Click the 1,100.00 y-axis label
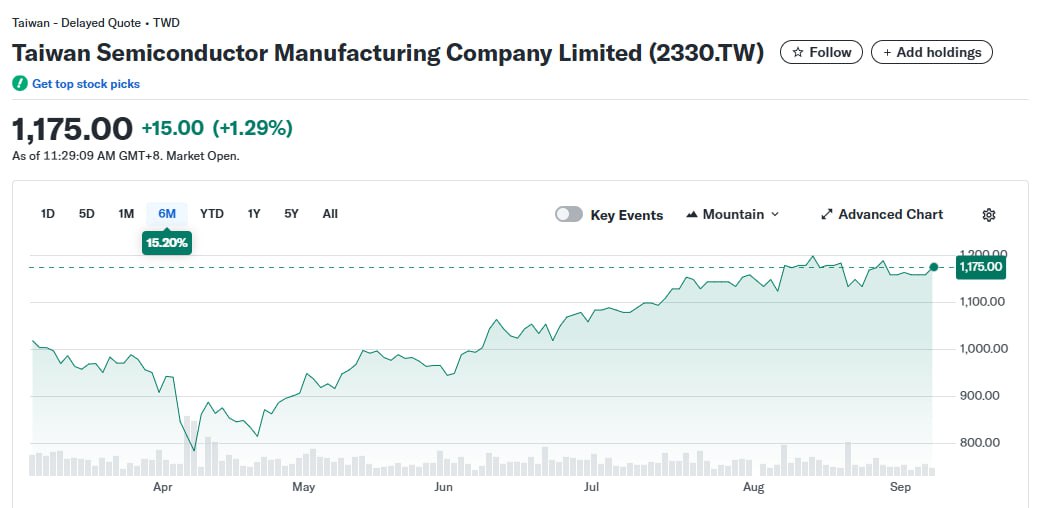This screenshot has width=1038, height=508. tap(984, 302)
